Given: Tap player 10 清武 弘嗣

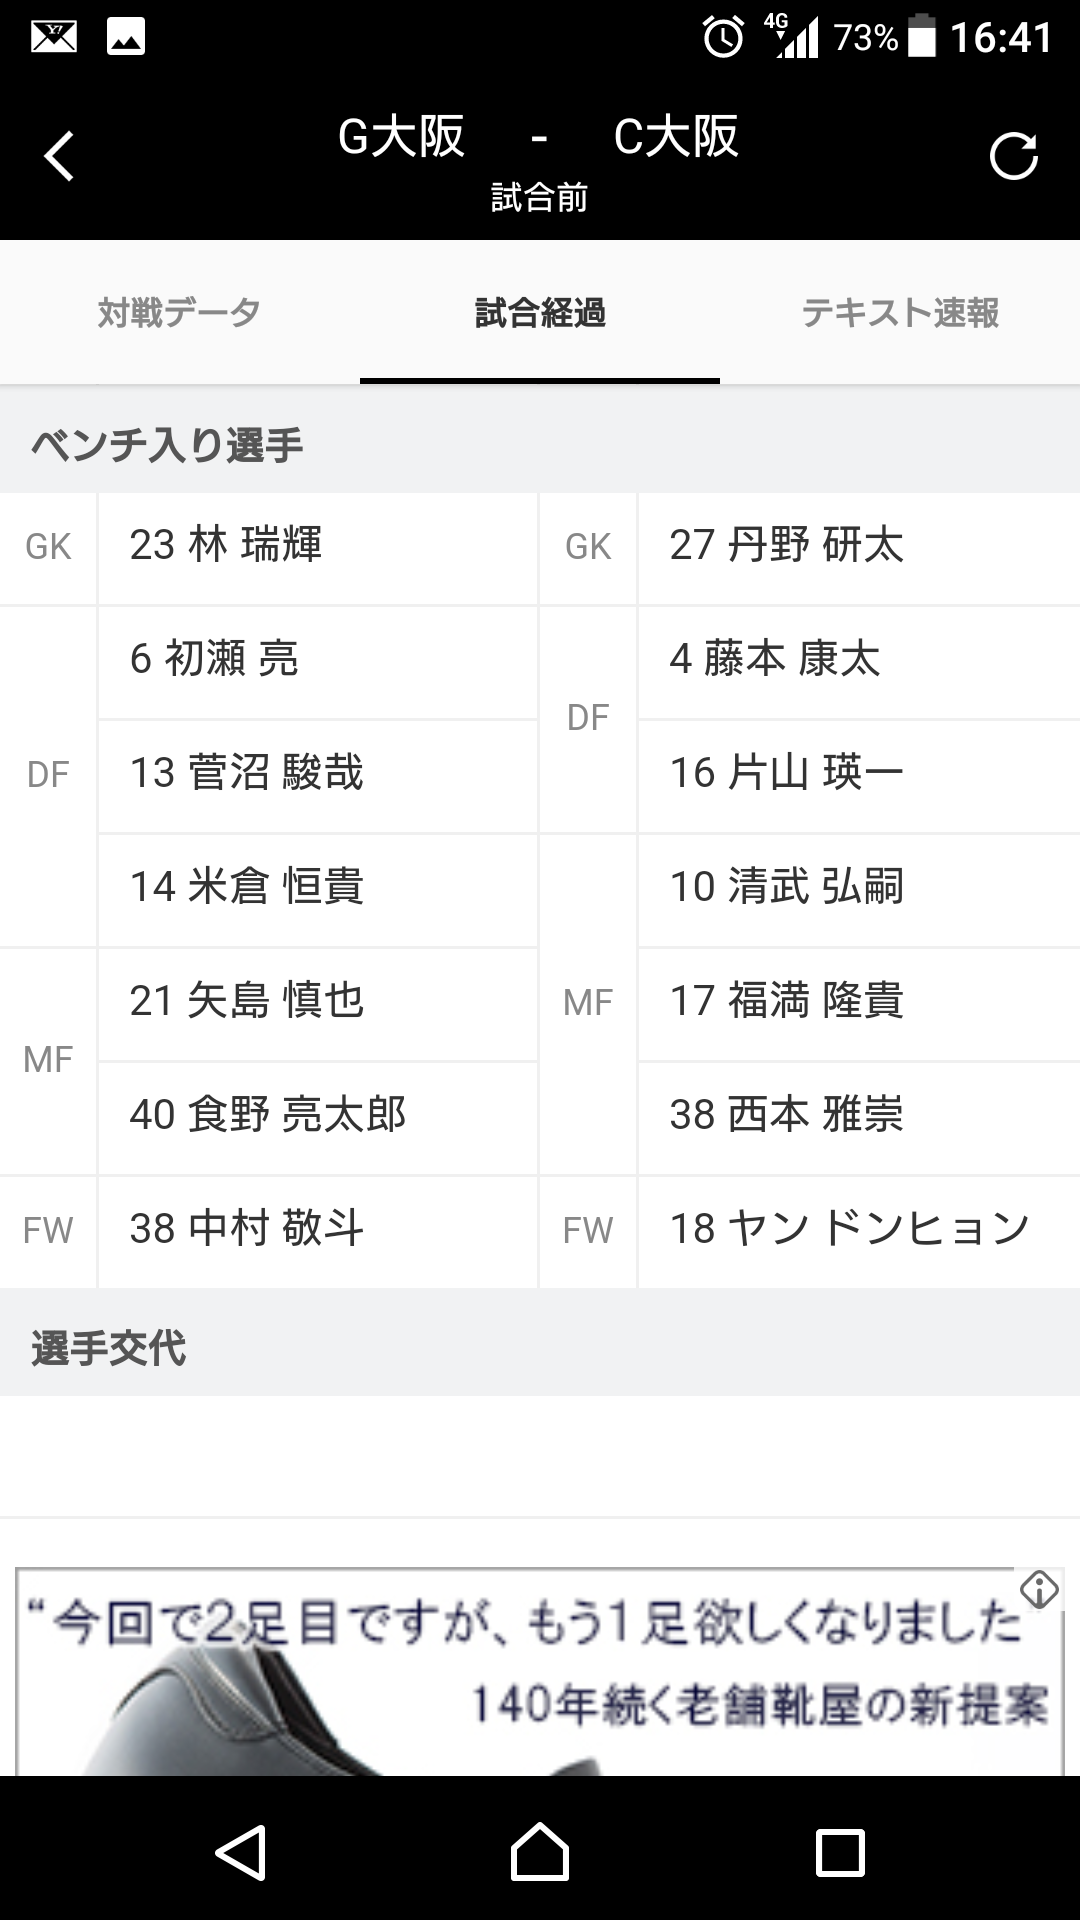Looking at the screenshot, I should pos(786,887).
